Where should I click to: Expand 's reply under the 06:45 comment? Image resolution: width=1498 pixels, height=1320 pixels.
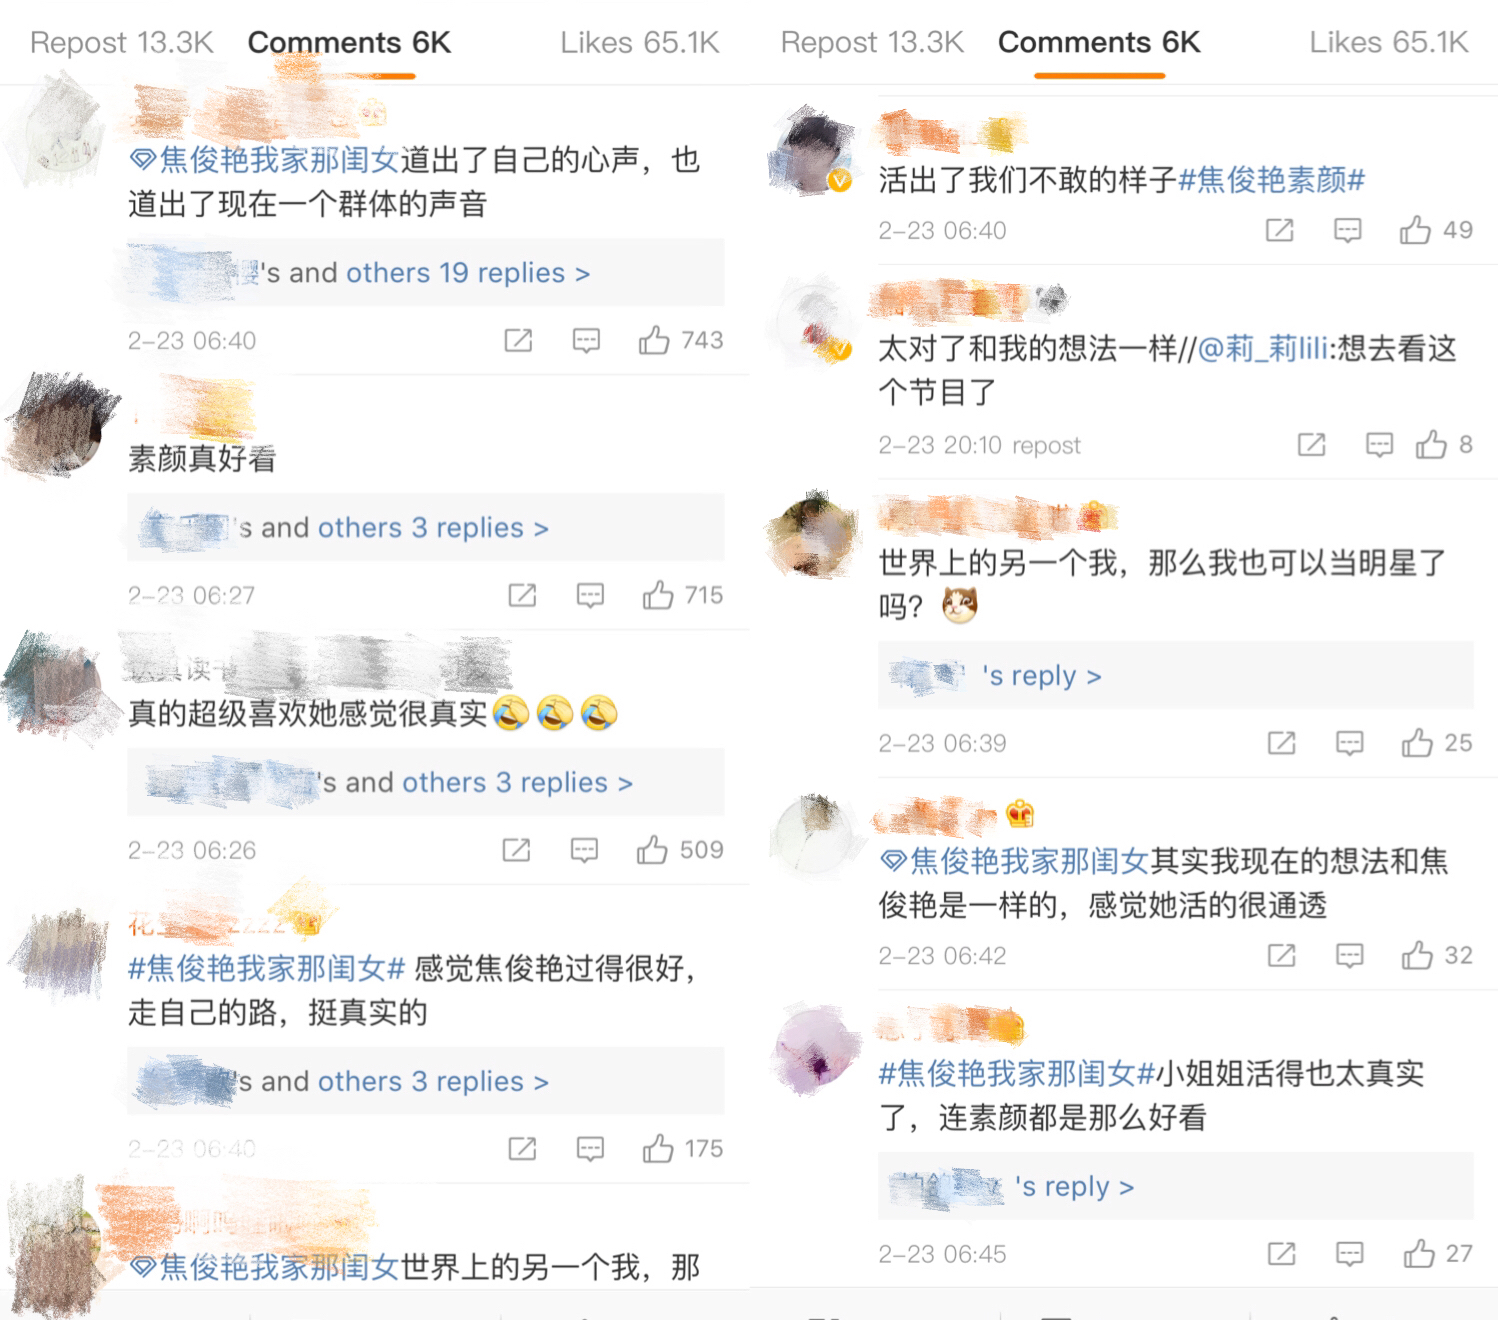1175,1186
